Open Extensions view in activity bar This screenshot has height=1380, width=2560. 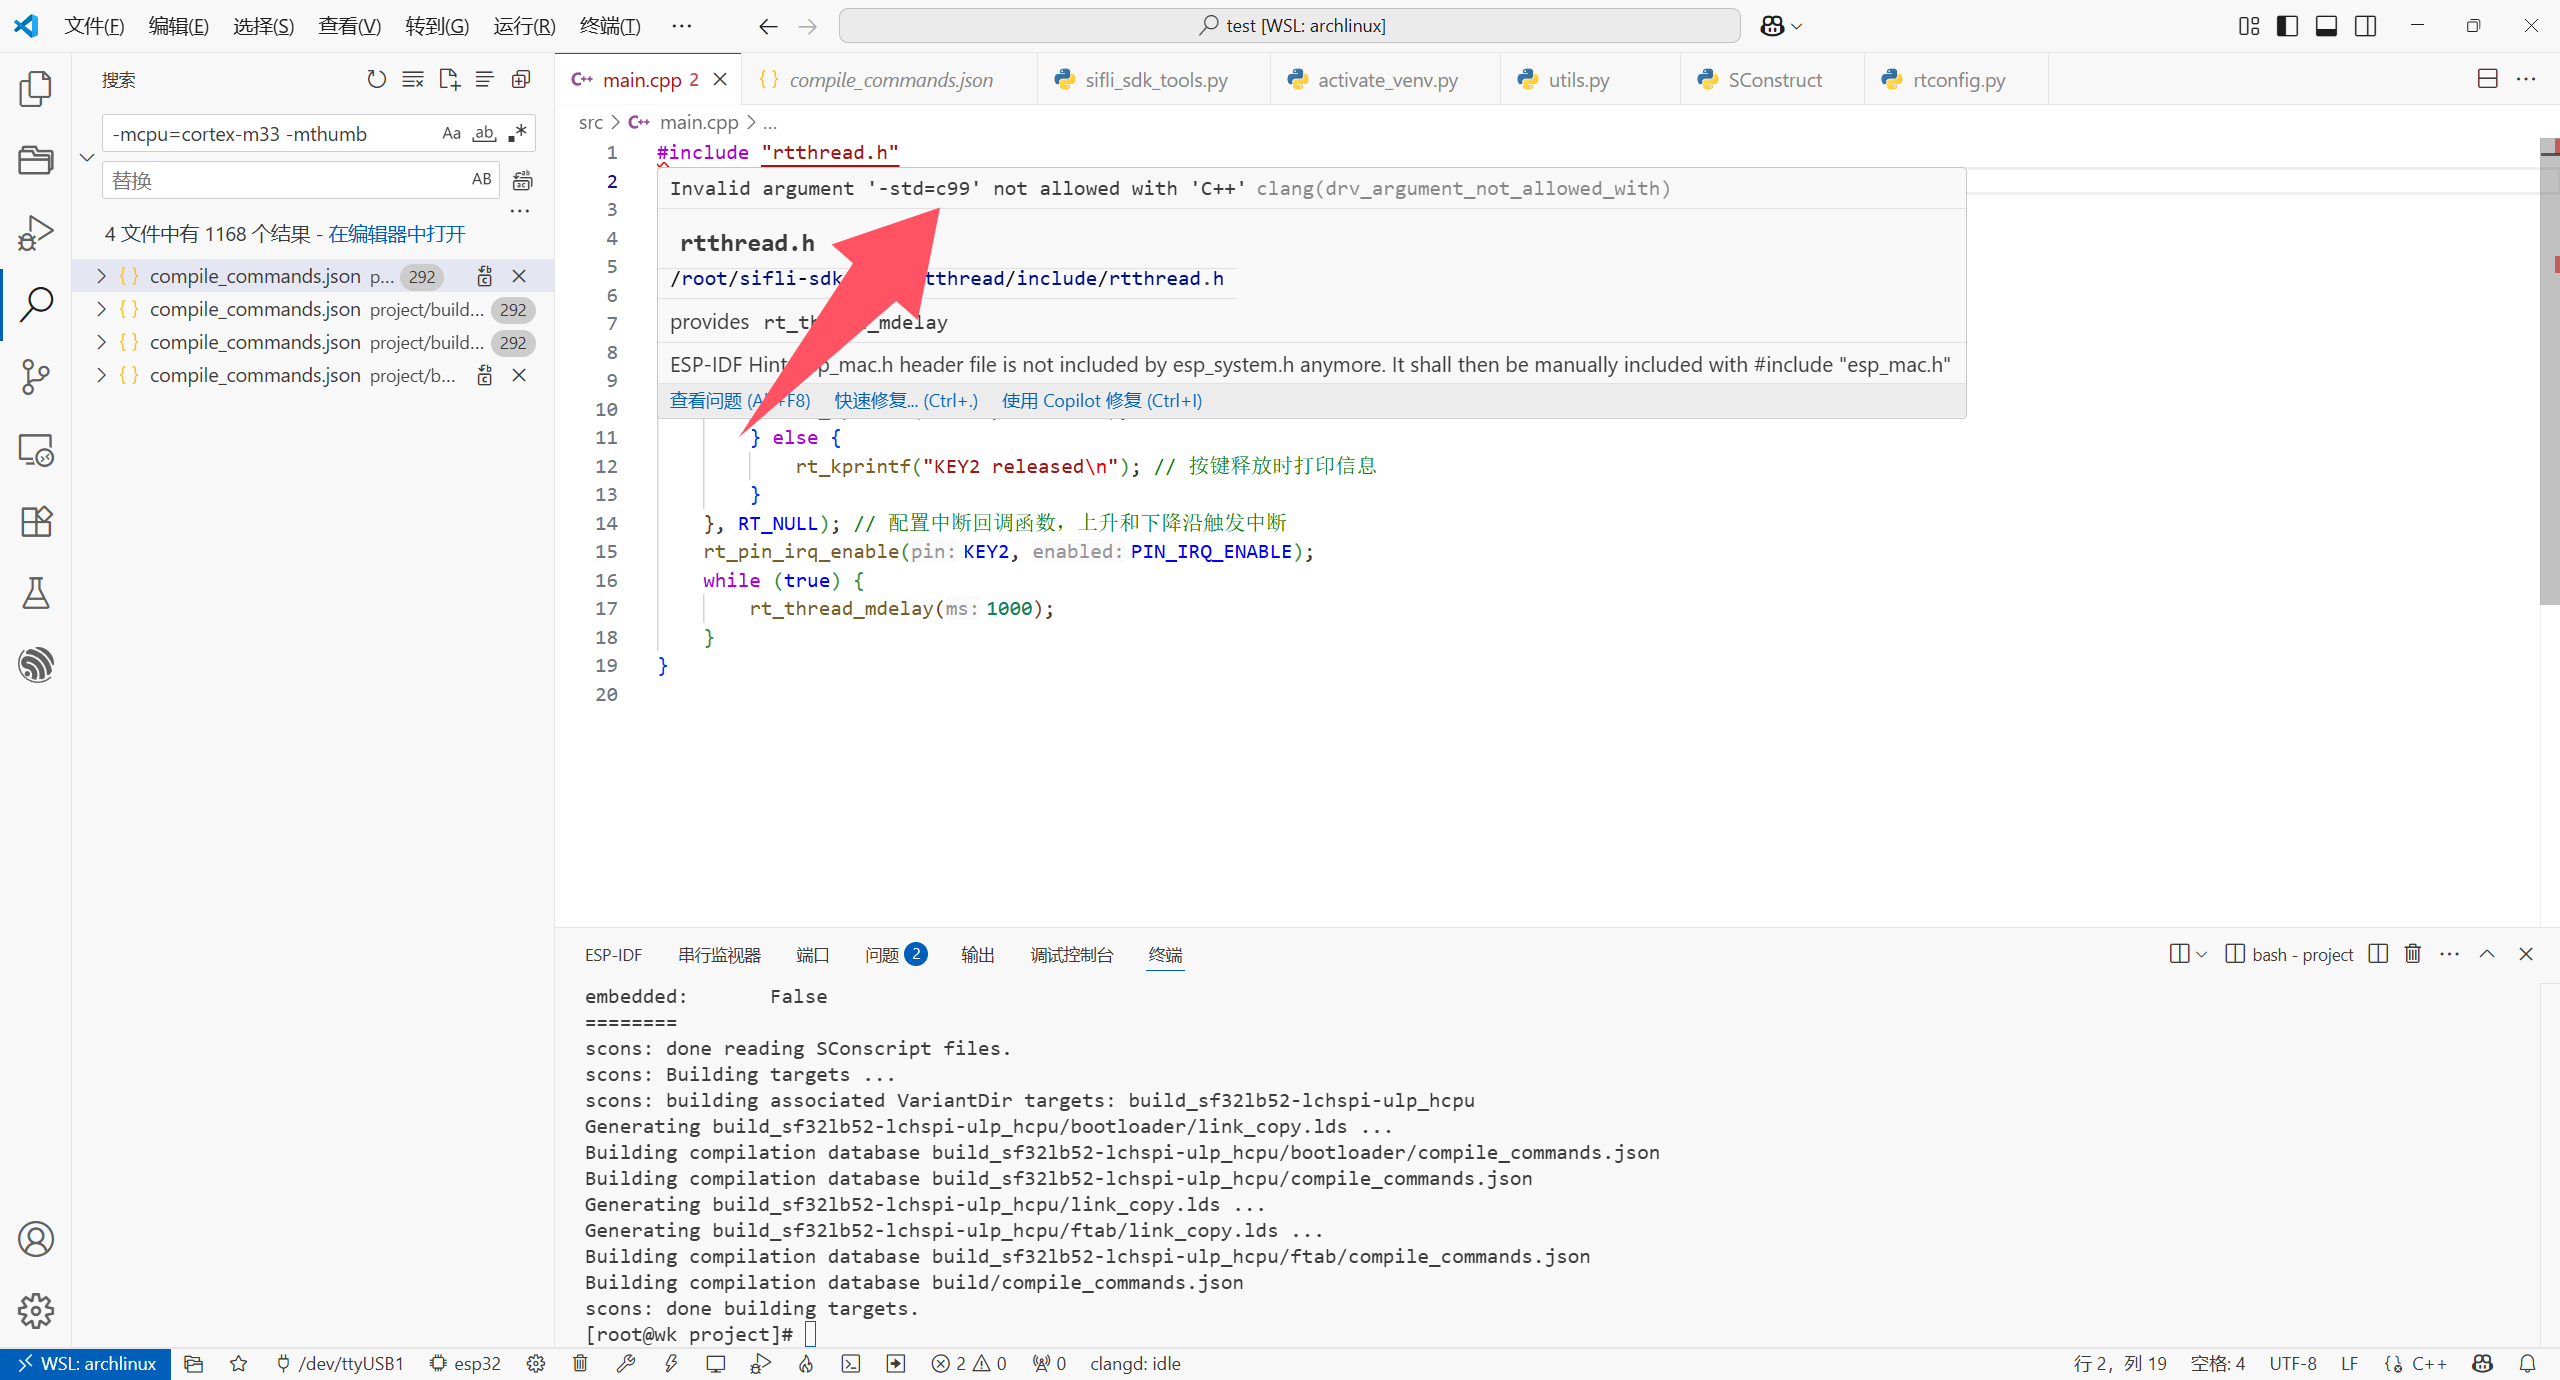pyautogui.click(x=36, y=521)
